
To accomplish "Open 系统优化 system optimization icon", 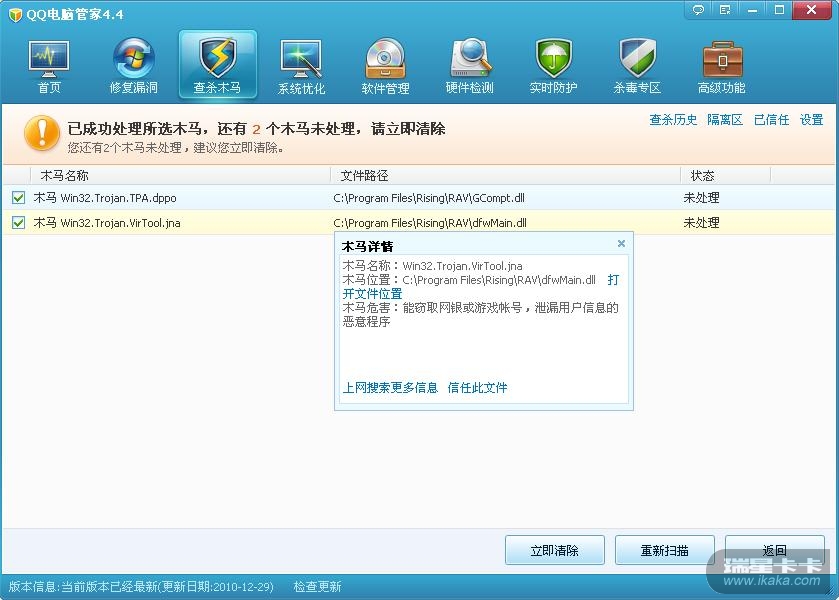I will (301, 66).
